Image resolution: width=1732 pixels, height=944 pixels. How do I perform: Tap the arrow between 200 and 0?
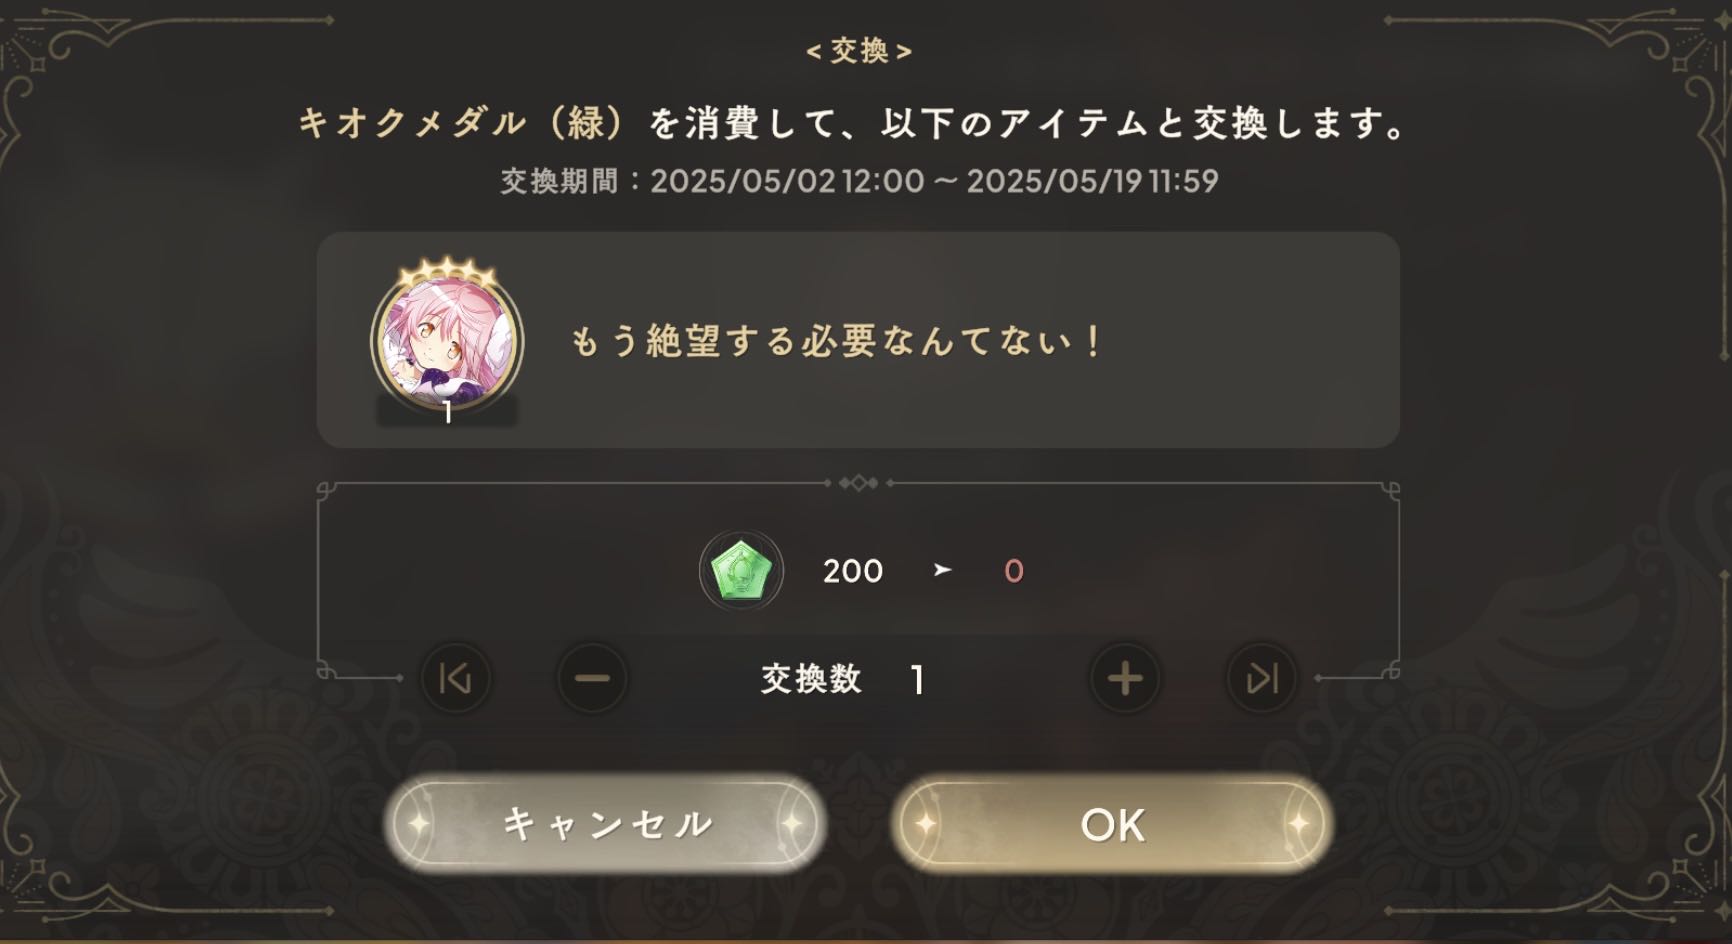coord(942,570)
